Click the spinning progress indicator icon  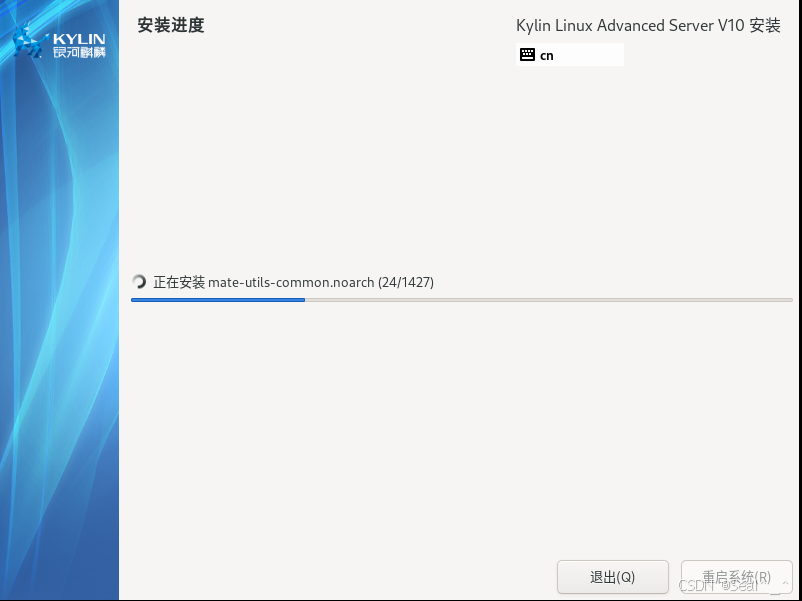coord(139,282)
